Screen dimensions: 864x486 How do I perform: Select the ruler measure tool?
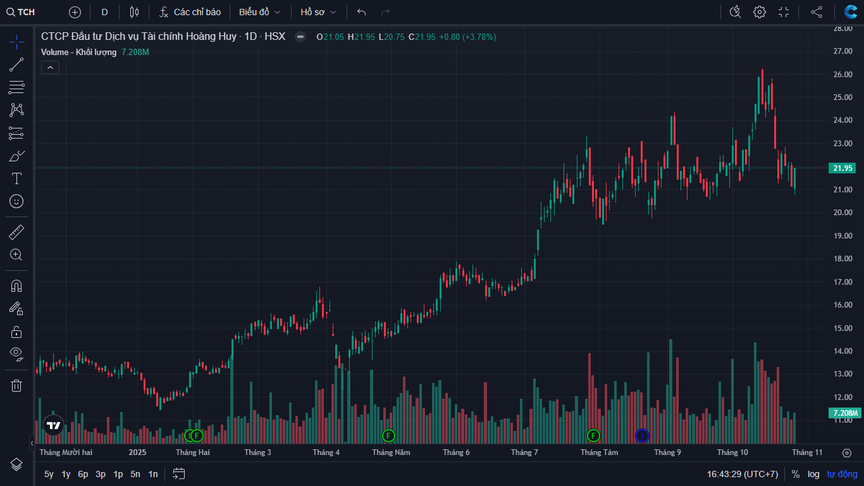pos(16,232)
